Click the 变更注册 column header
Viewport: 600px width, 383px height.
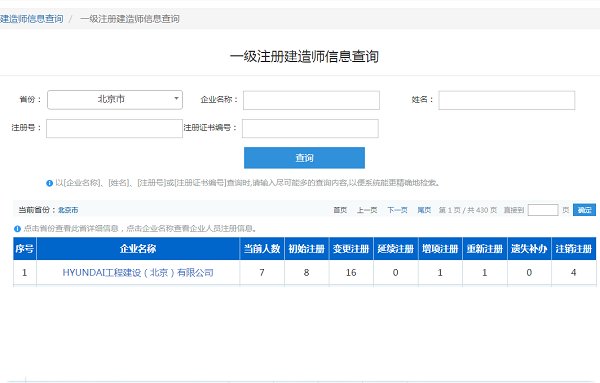click(x=351, y=249)
